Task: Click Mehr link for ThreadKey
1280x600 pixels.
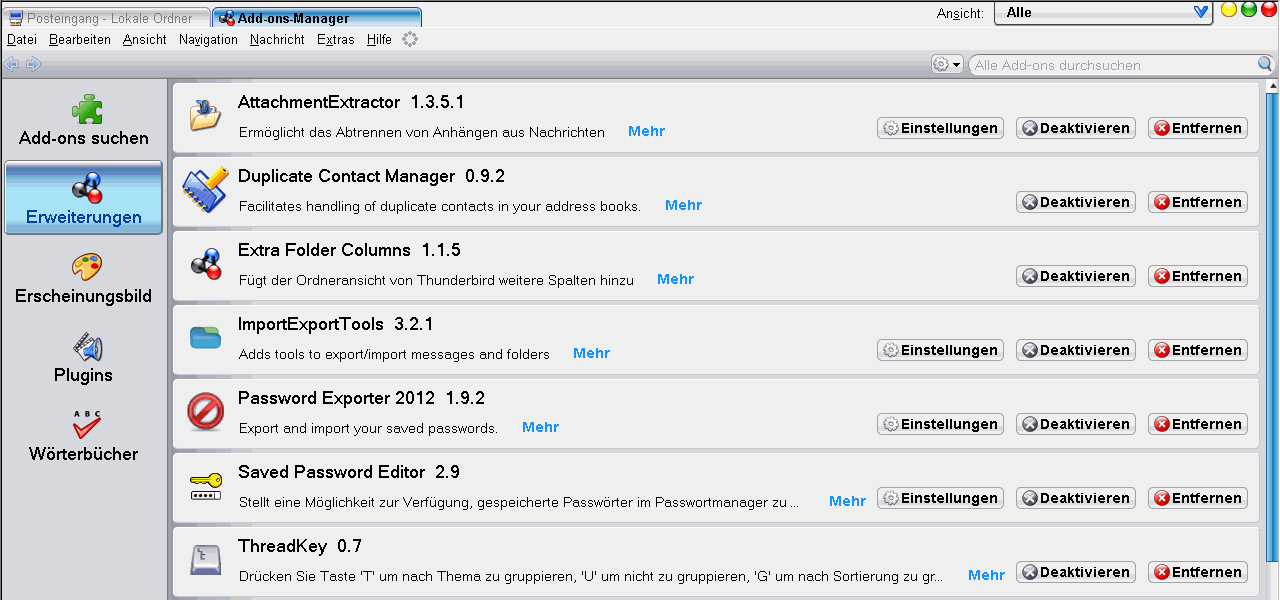Action: (986, 575)
